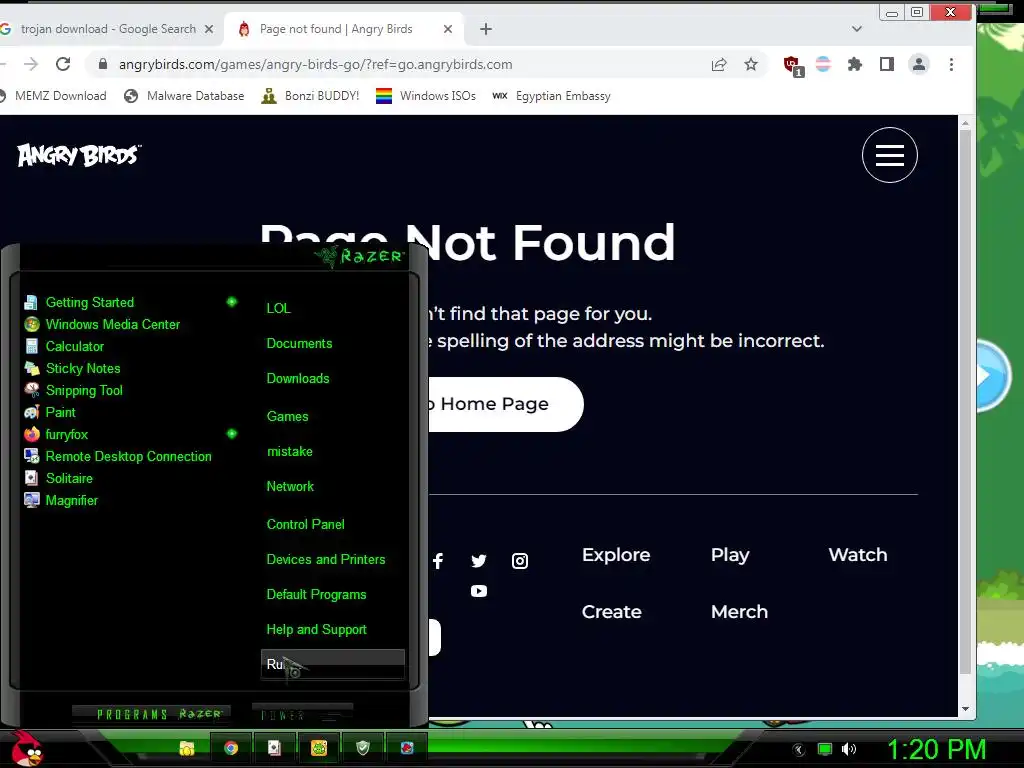Click the striped flag extension icon
This screenshot has width=1024, height=768.
pyautogui.click(x=824, y=64)
